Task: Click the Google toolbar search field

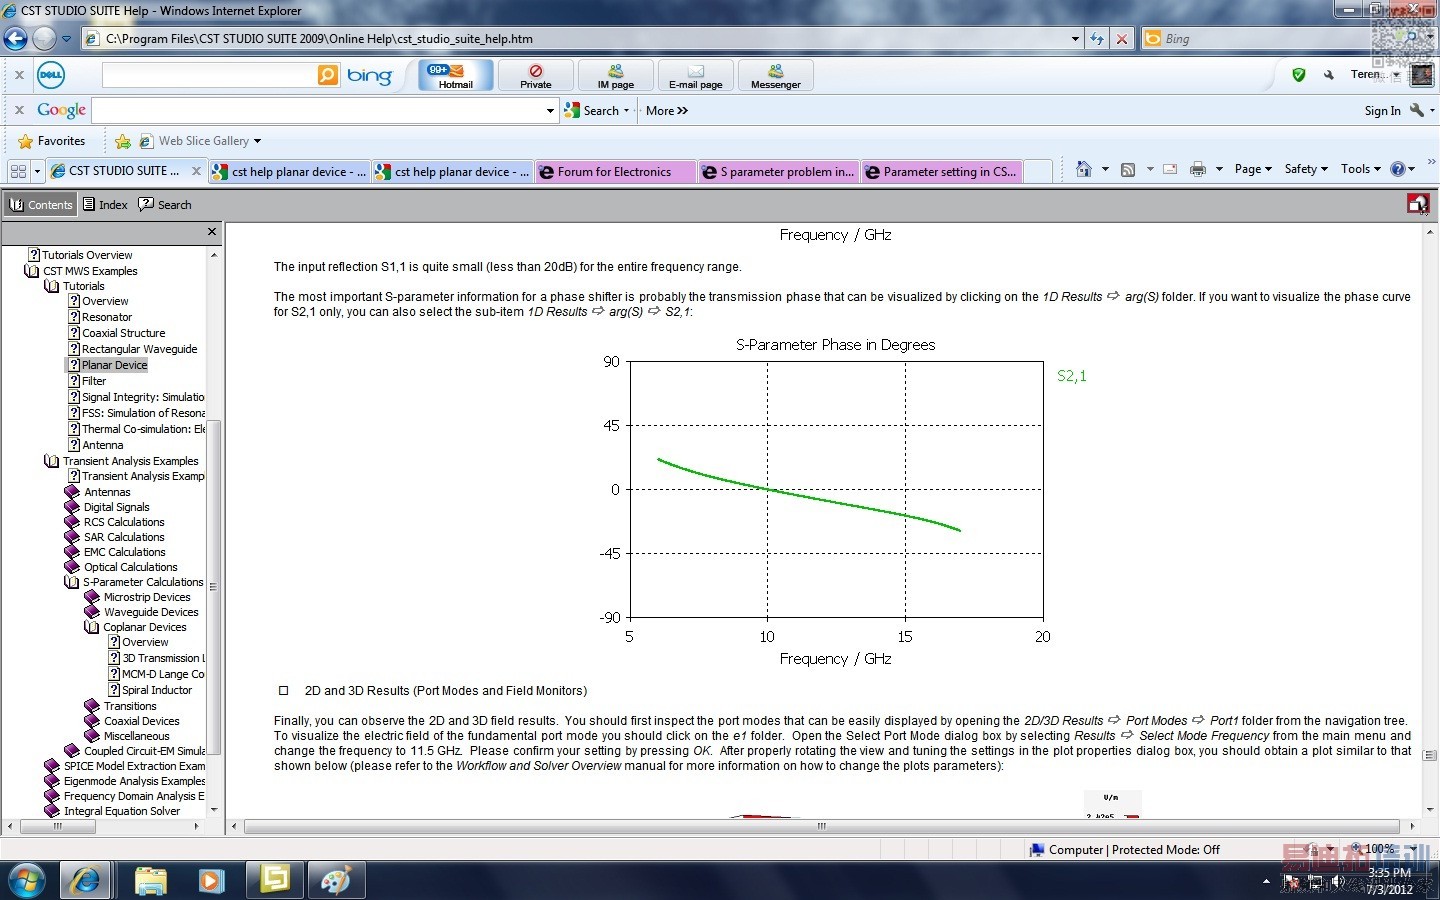Action: coord(318,111)
